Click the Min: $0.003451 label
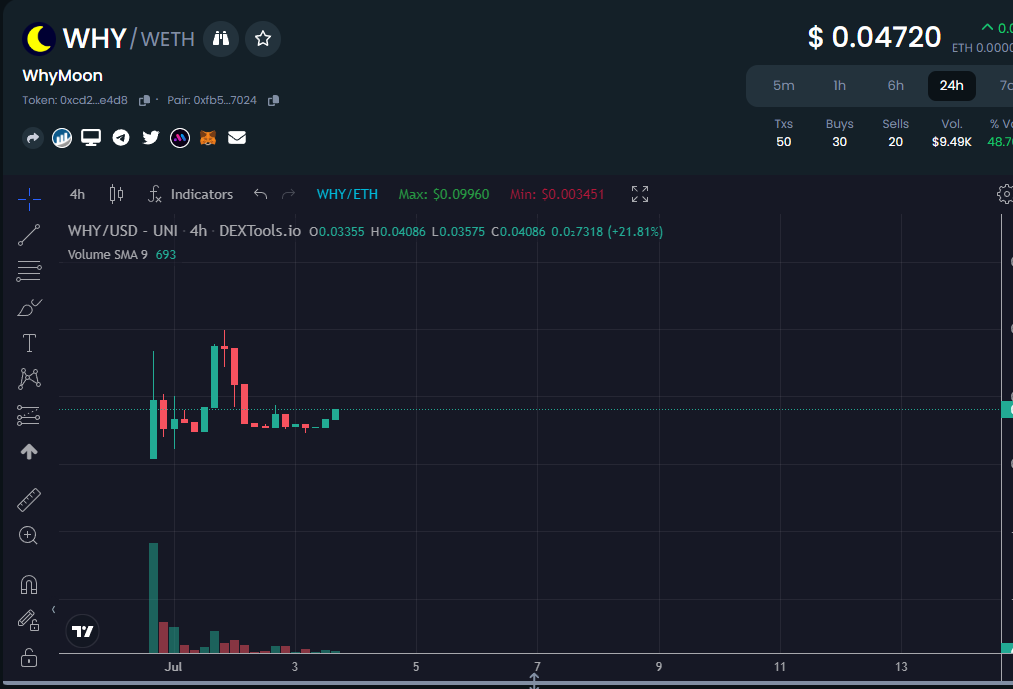The image size is (1013, 689). point(557,195)
